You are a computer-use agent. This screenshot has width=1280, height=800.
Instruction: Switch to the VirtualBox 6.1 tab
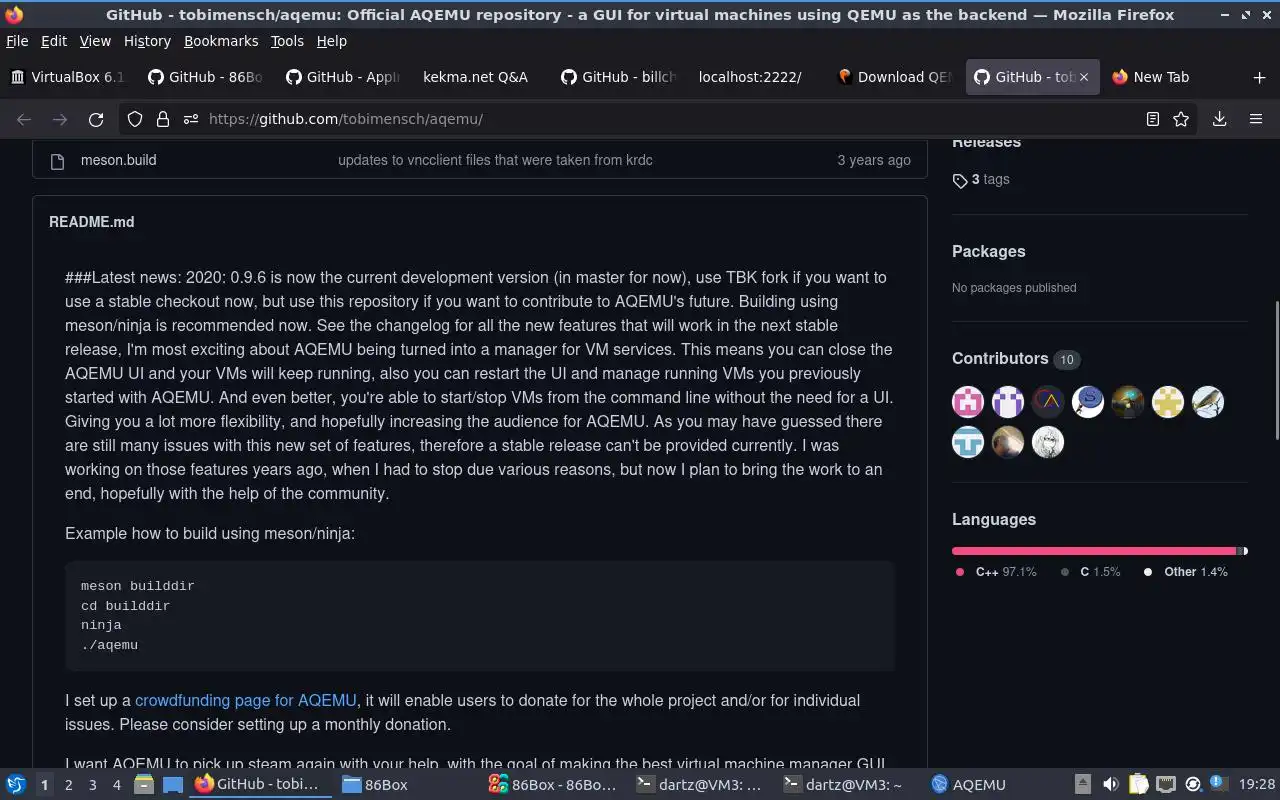68,77
